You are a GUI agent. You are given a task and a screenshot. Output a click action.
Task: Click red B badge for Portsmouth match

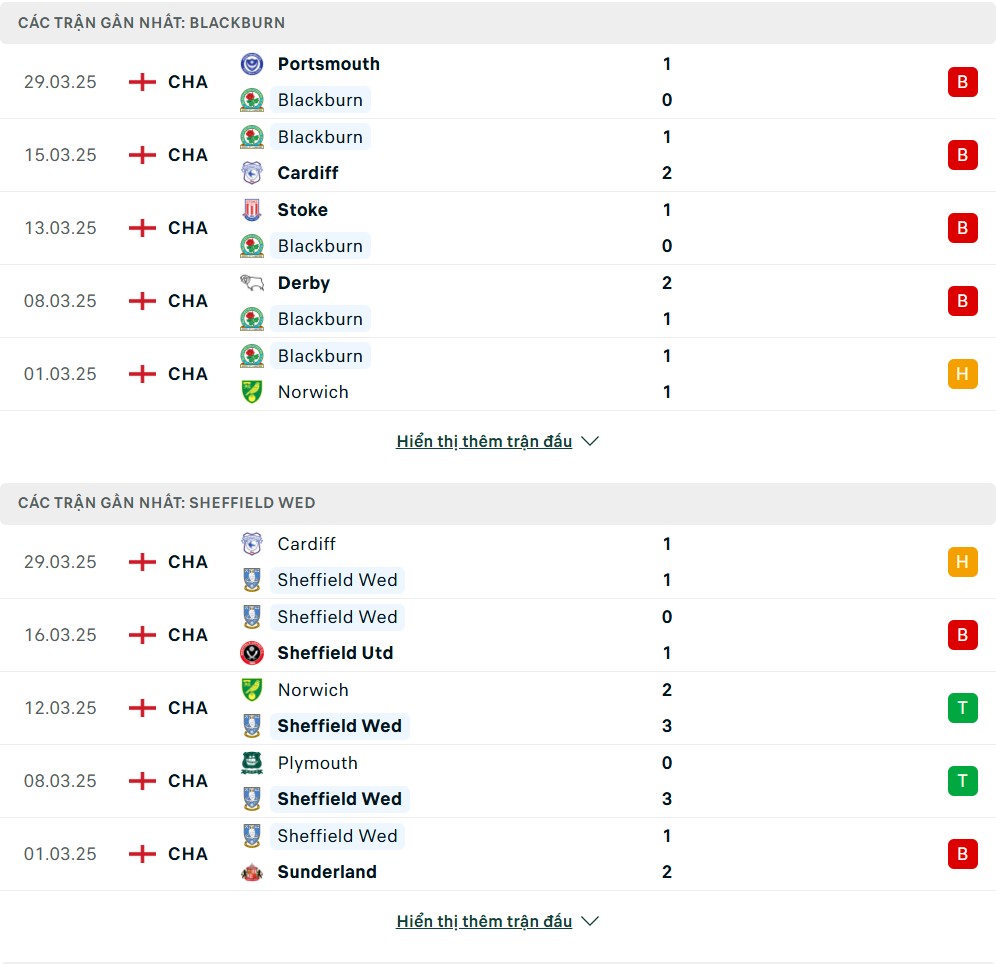pos(962,82)
